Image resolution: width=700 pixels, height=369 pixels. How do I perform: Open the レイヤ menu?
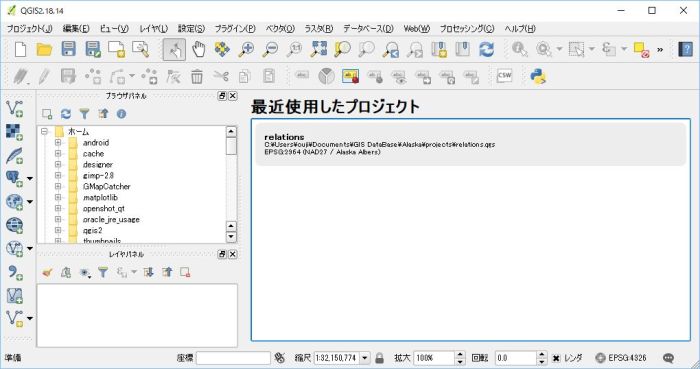pyautogui.click(x=154, y=29)
